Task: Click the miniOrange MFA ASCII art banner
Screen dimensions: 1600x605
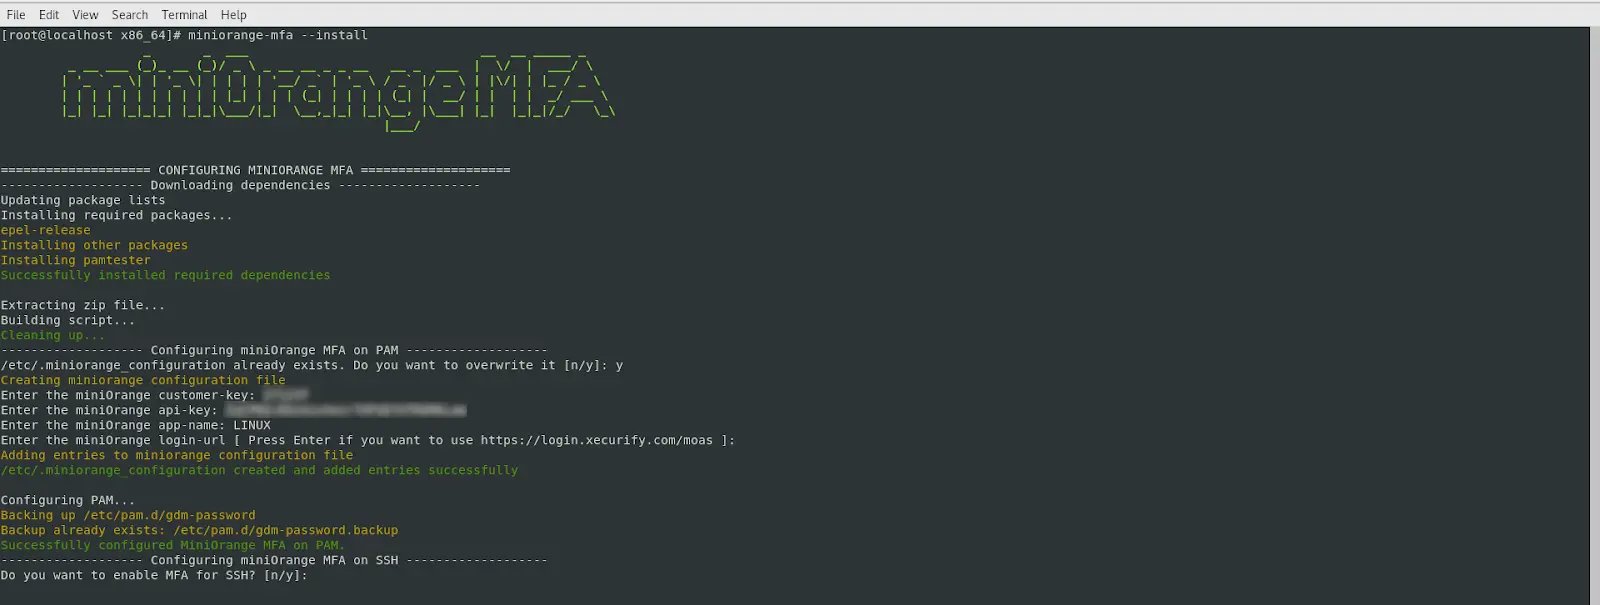Action: pyautogui.click(x=338, y=92)
